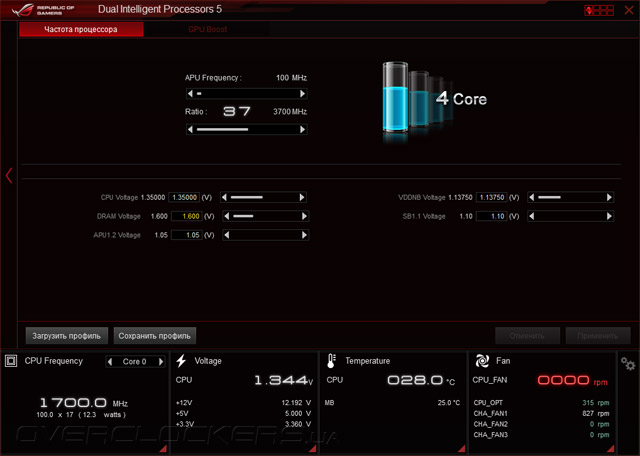This screenshot has height=456, width=640.
Task: Click the CPU_OPT 315 rpm row
Action: tap(541, 403)
